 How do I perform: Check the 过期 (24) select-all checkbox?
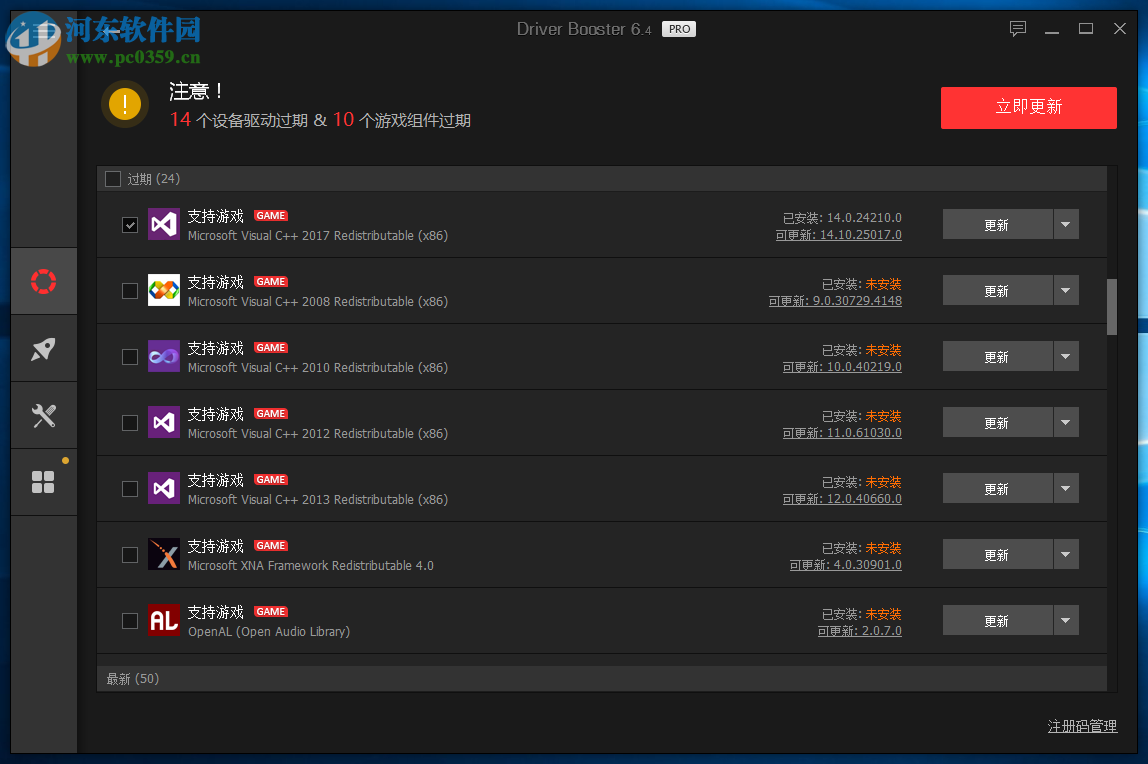click(x=113, y=178)
